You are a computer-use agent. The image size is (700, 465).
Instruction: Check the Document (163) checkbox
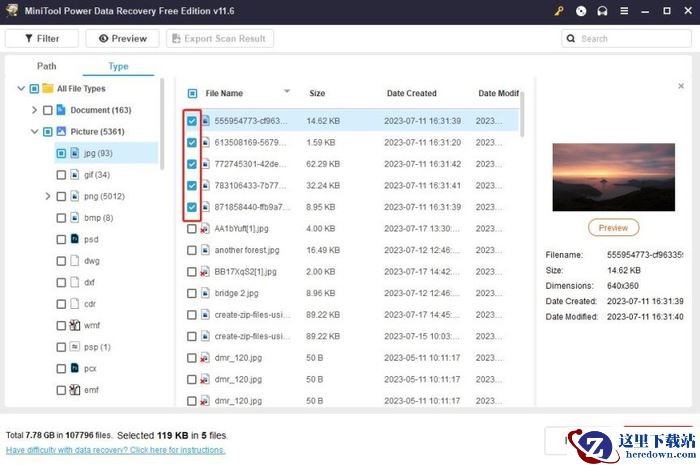click(x=48, y=110)
